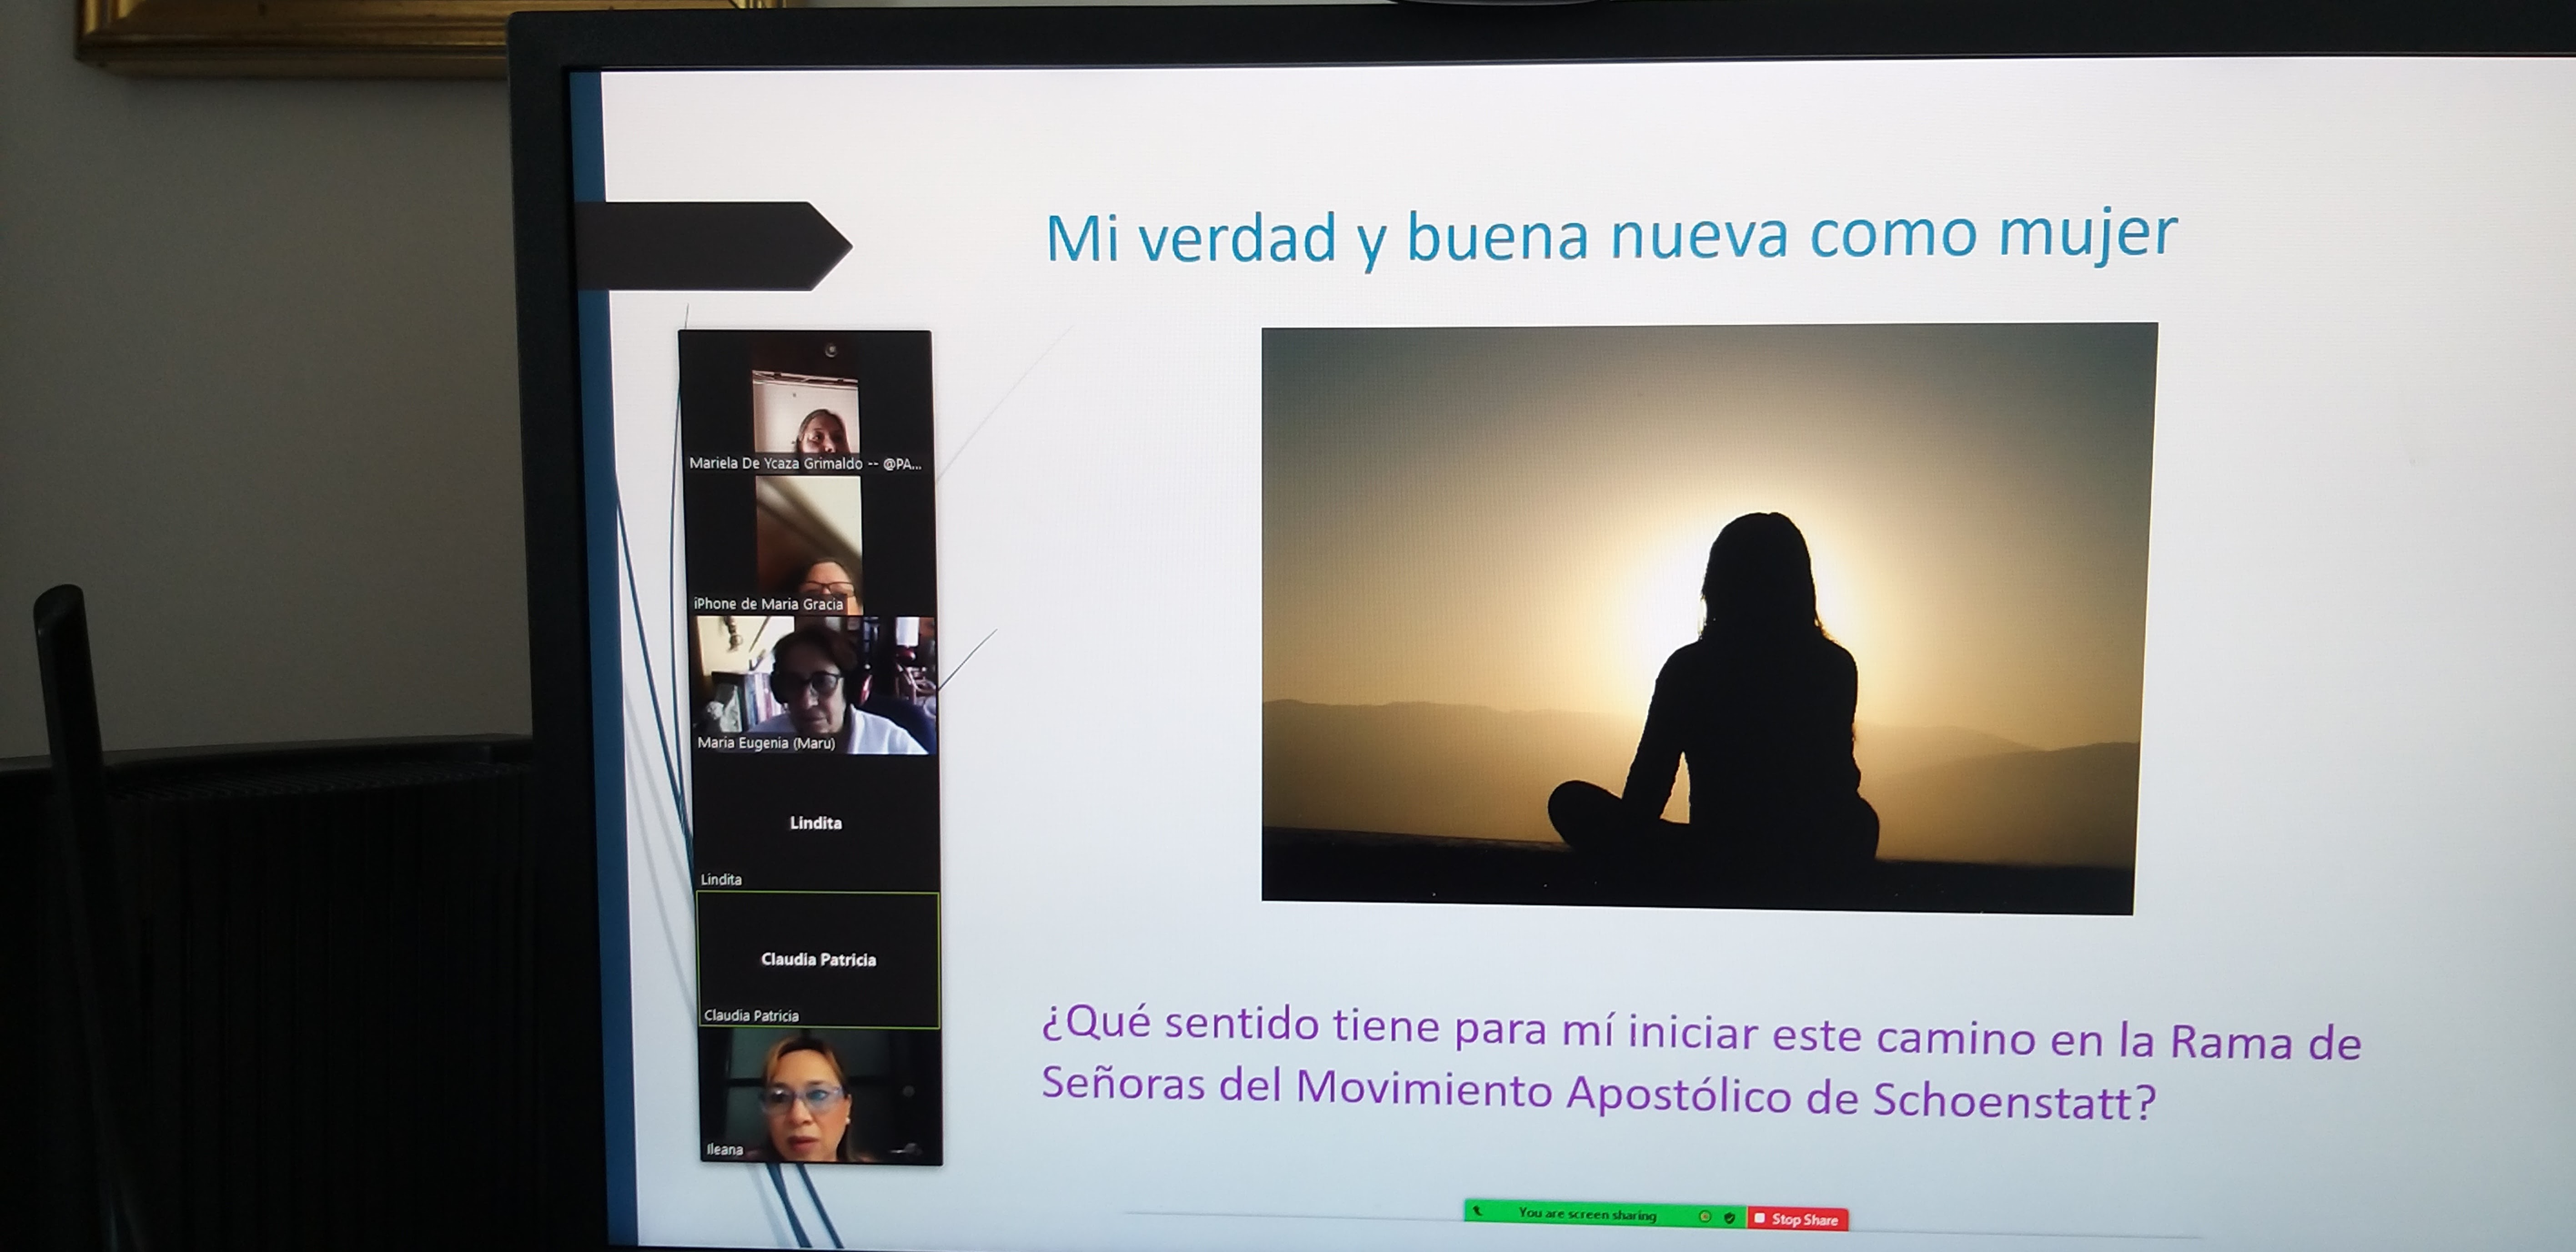Select the highlighted Claudia Patricia tile
This screenshot has height=1252, width=2576.
tap(818, 960)
